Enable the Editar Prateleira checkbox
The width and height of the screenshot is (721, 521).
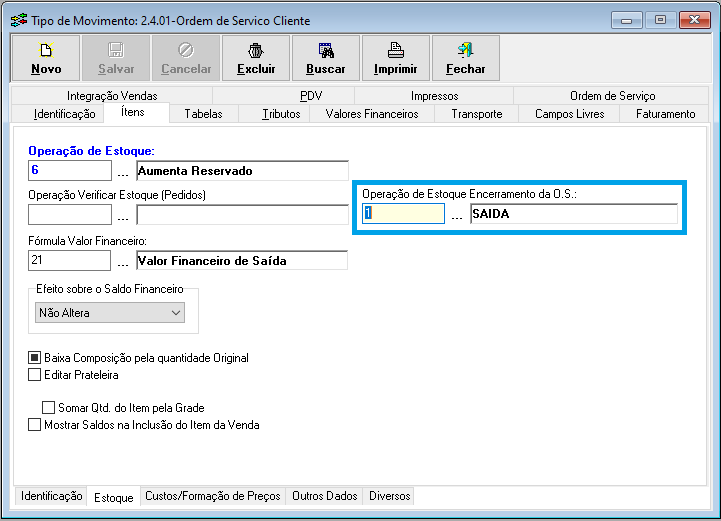pyautogui.click(x=35, y=375)
